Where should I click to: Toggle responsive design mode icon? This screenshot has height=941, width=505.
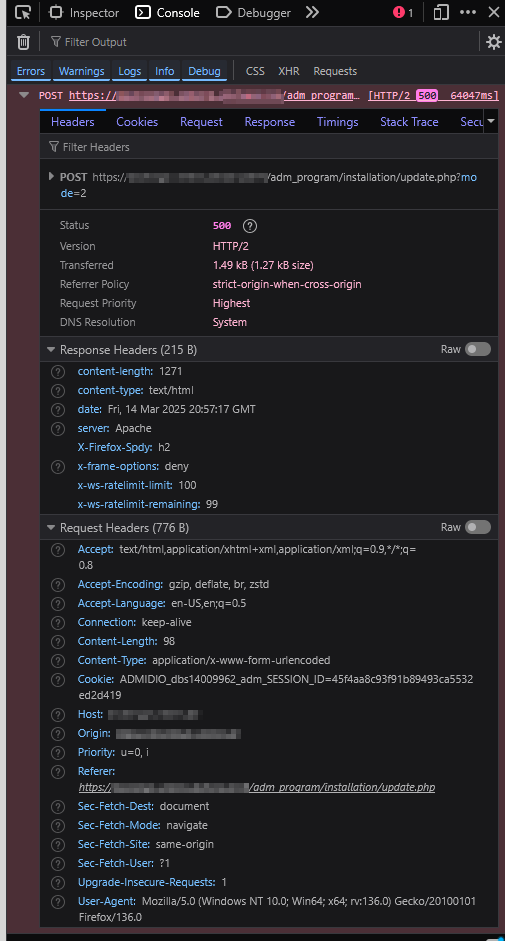(441, 12)
